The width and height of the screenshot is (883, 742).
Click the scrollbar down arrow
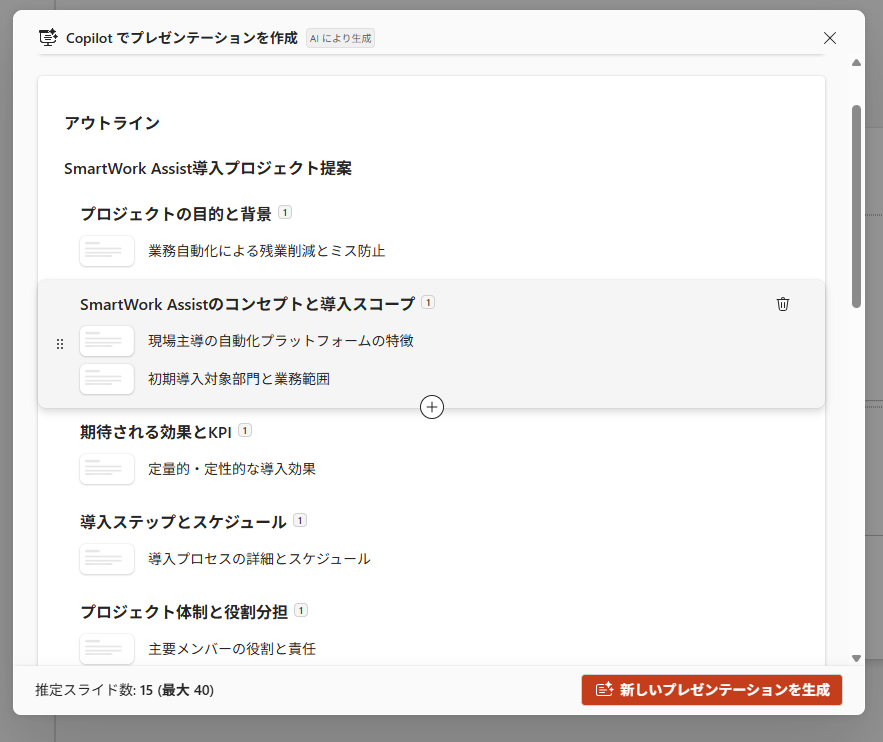pyautogui.click(x=857, y=658)
